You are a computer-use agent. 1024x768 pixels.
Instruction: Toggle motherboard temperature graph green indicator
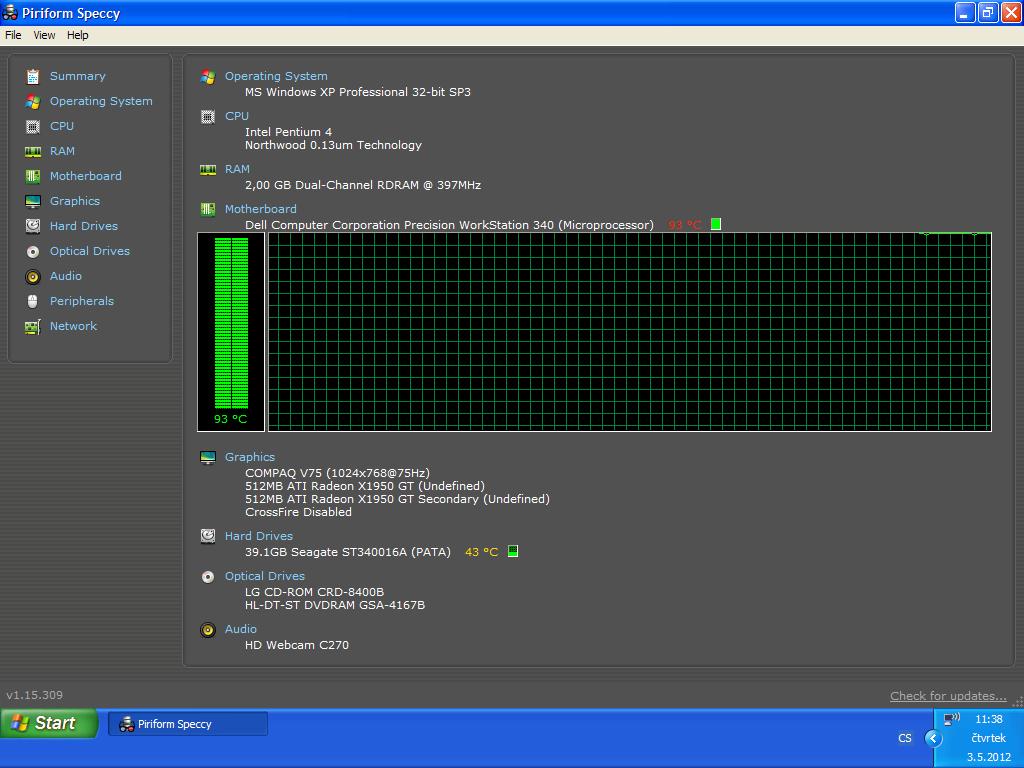pos(716,224)
